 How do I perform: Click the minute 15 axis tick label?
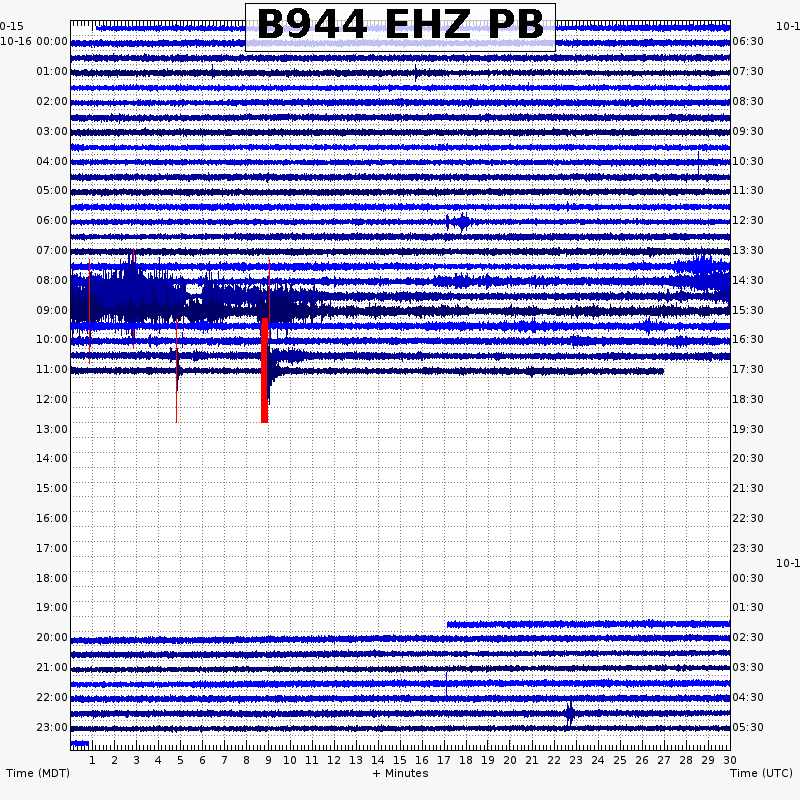point(400,760)
